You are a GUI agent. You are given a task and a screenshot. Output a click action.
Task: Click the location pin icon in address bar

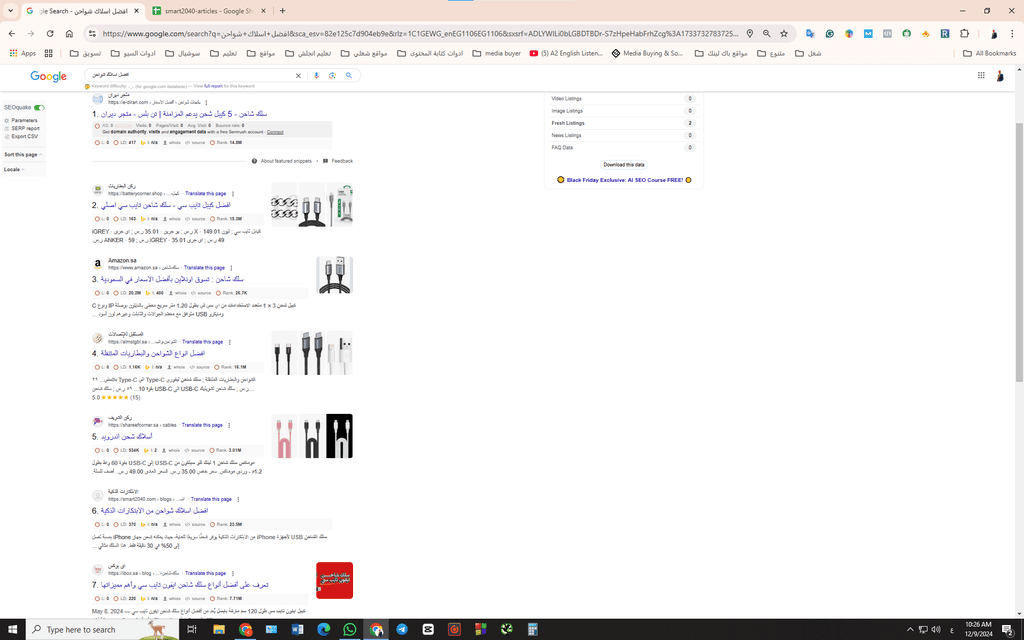coord(750,33)
